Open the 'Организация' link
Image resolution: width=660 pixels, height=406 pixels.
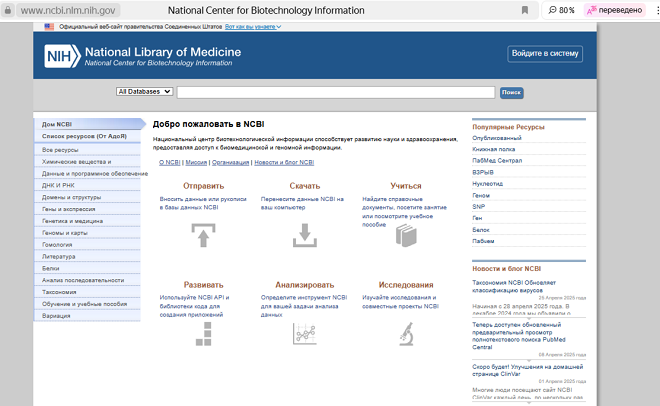230,162
